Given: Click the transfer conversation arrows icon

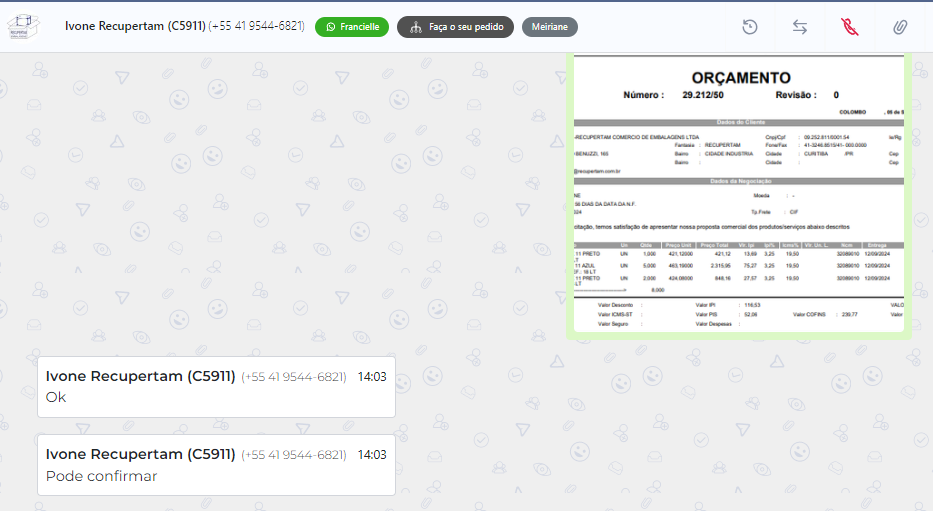Looking at the screenshot, I should (x=800, y=27).
